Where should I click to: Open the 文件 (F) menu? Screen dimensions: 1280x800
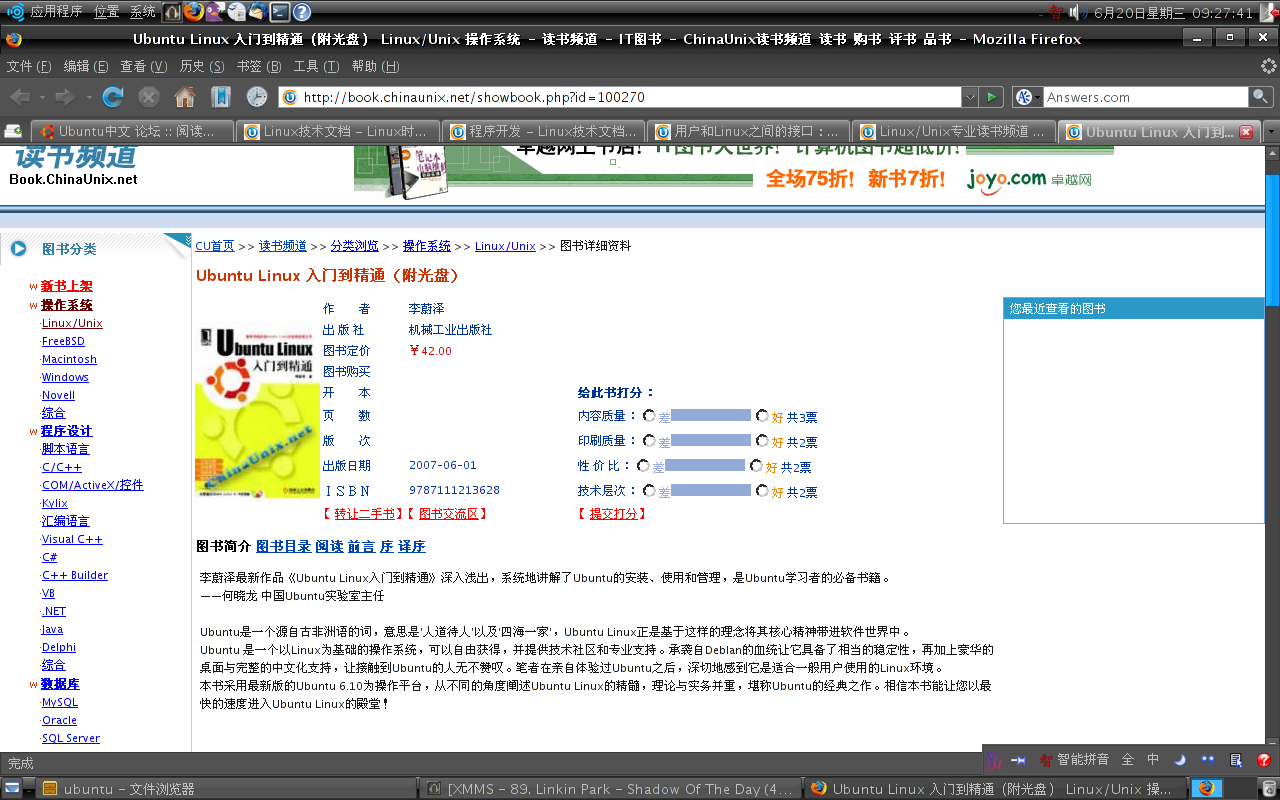pos(29,66)
